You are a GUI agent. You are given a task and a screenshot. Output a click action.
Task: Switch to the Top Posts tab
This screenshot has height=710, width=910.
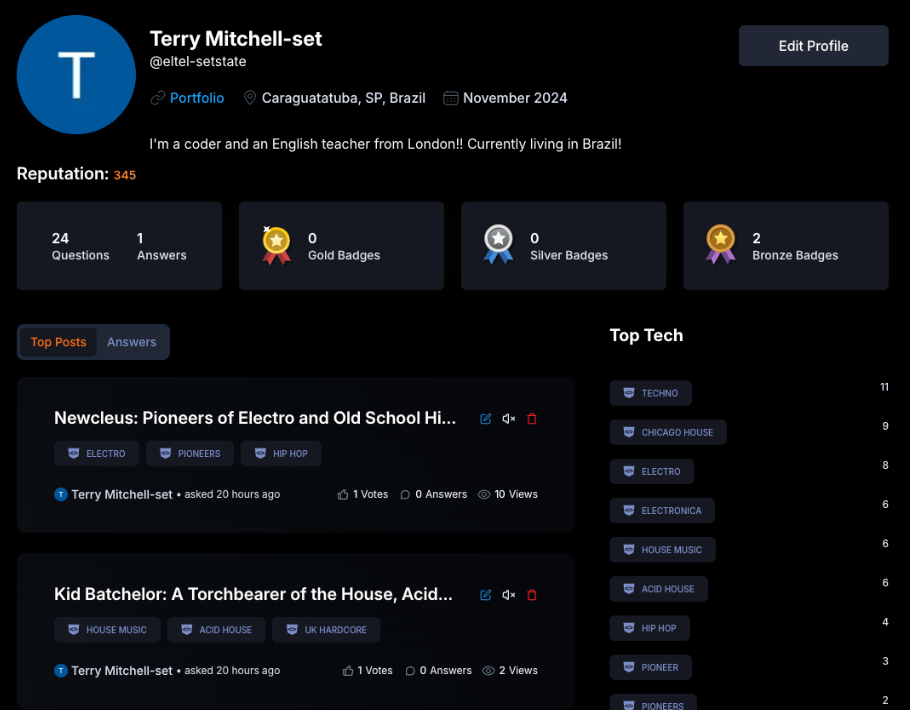(x=58, y=342)
